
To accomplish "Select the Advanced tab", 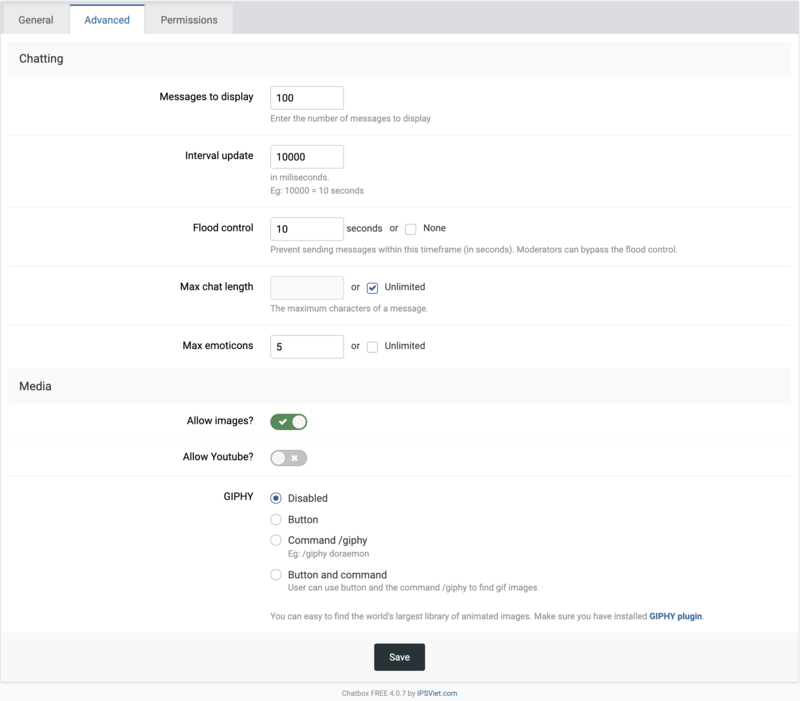I will tap(107, 20).
